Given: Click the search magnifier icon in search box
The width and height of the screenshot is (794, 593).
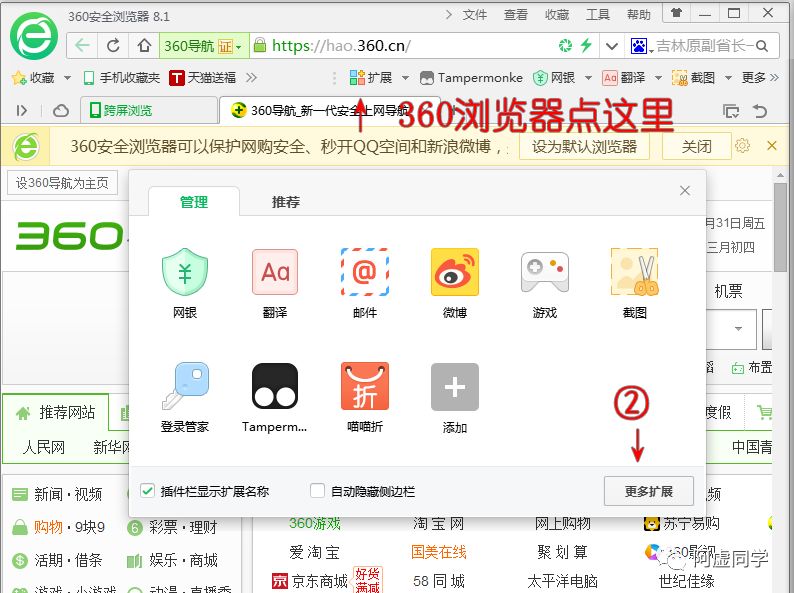Looking at the screenshot, I should 762,46.
